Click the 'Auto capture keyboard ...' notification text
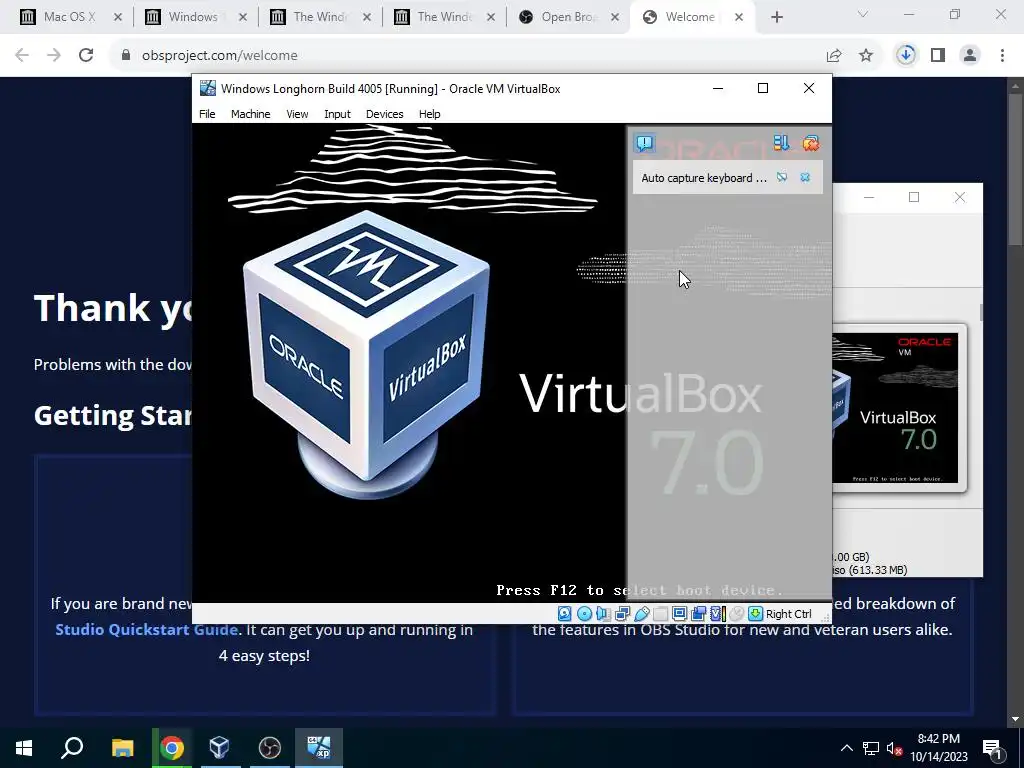 [704, 178]
